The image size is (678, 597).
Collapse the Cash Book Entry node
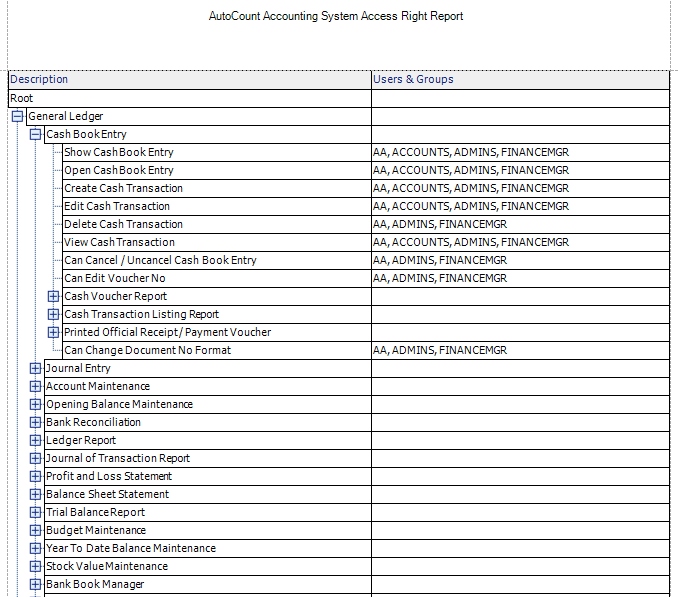(x=35, y=134)
